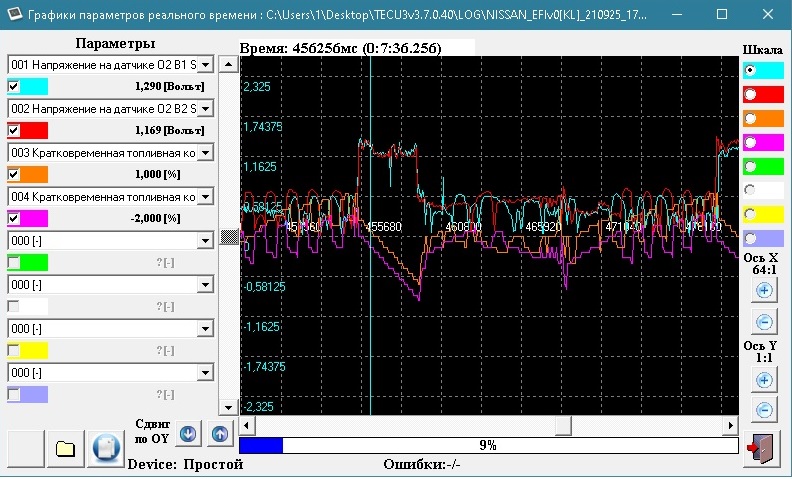
Task: Click the red swatch beside 1,169 volts
Action: pos(34,130)
